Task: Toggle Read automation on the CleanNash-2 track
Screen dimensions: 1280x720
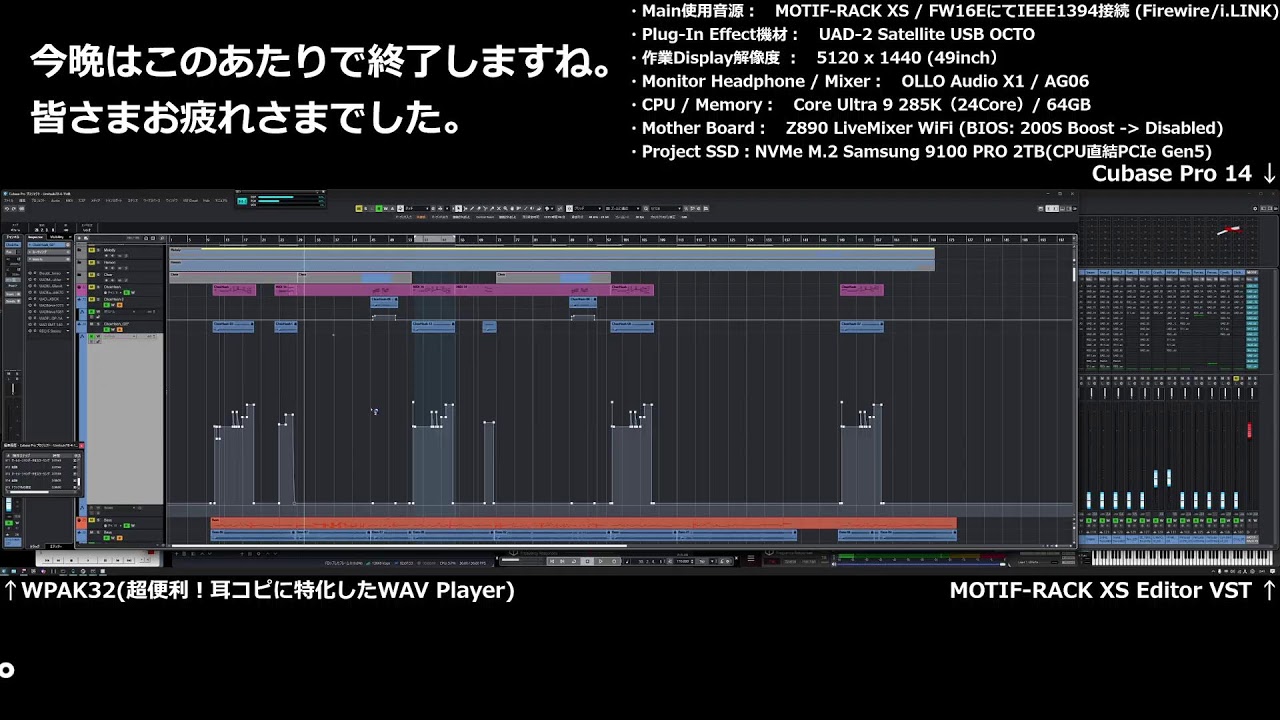Action: tap(106, 305)
